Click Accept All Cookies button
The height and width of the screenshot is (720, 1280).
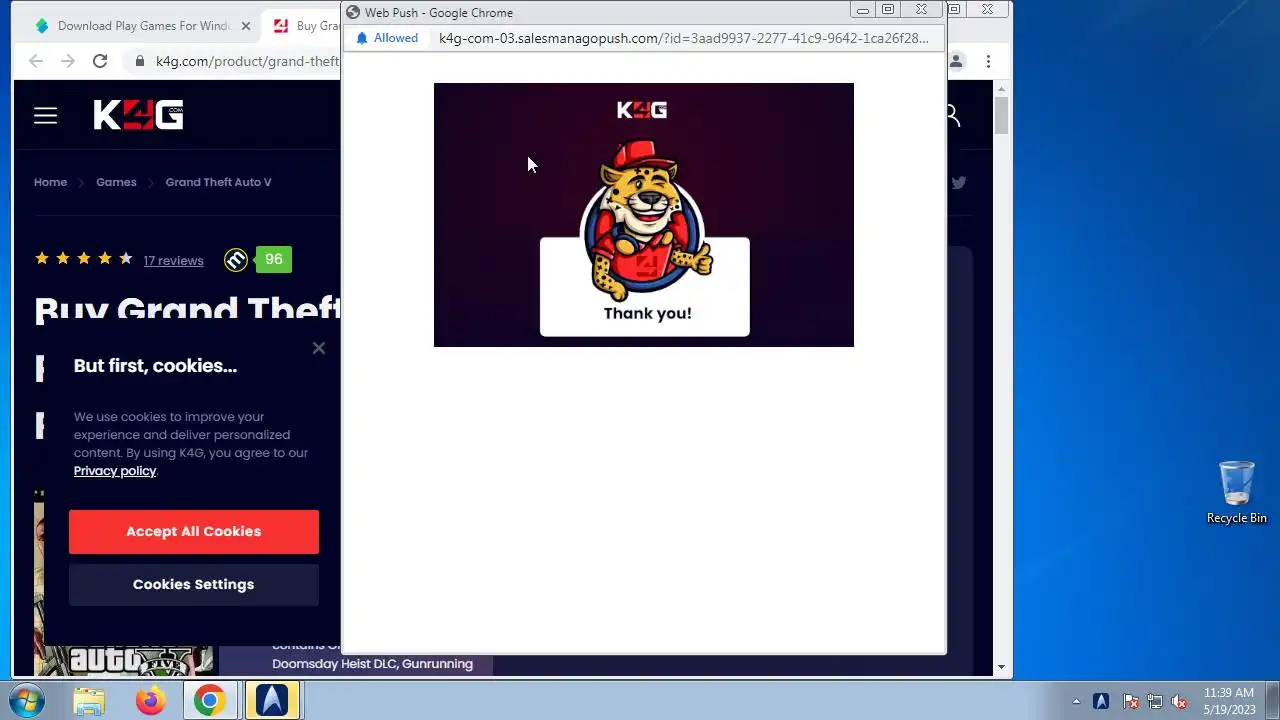tap(194, 531)
